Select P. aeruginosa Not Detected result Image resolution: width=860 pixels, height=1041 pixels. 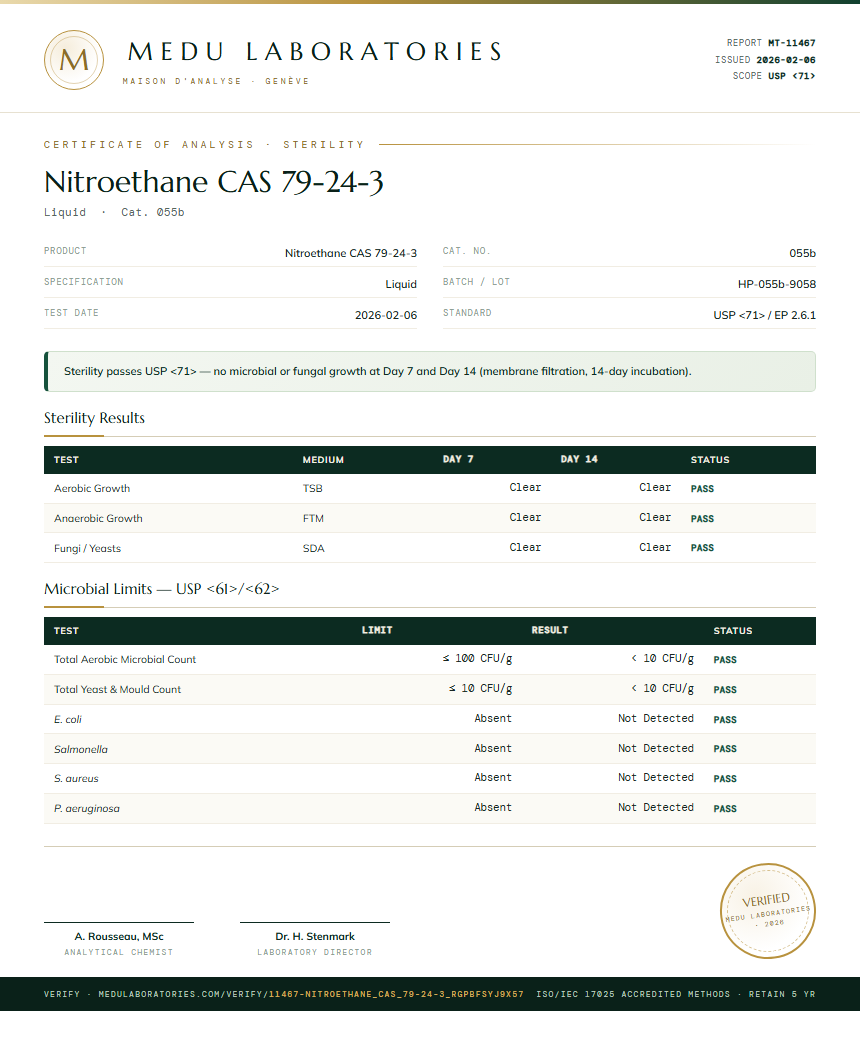656,807
